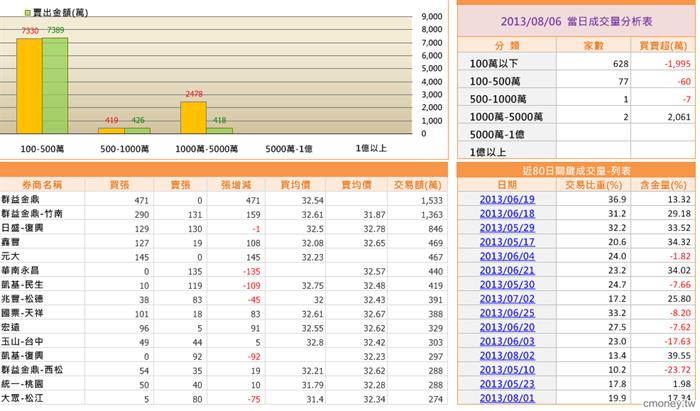Click the green 418 bar in chart
Screen dimensions: 700x411
click(220, 131)
